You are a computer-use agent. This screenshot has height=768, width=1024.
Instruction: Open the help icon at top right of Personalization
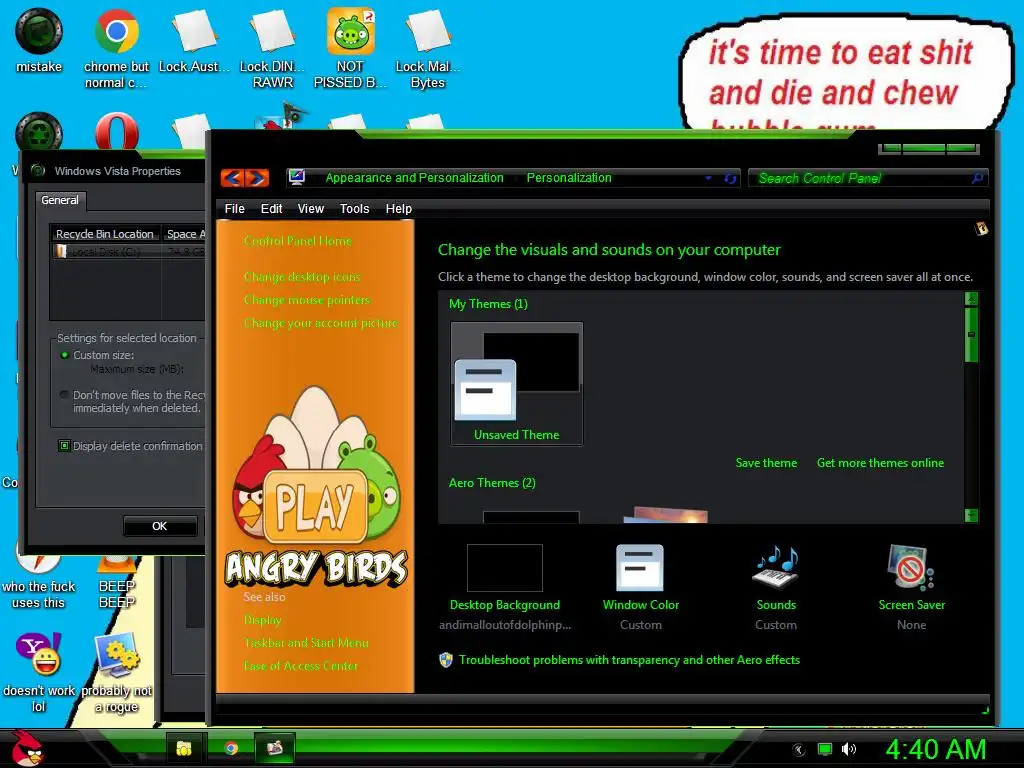(x=981, y=229)
